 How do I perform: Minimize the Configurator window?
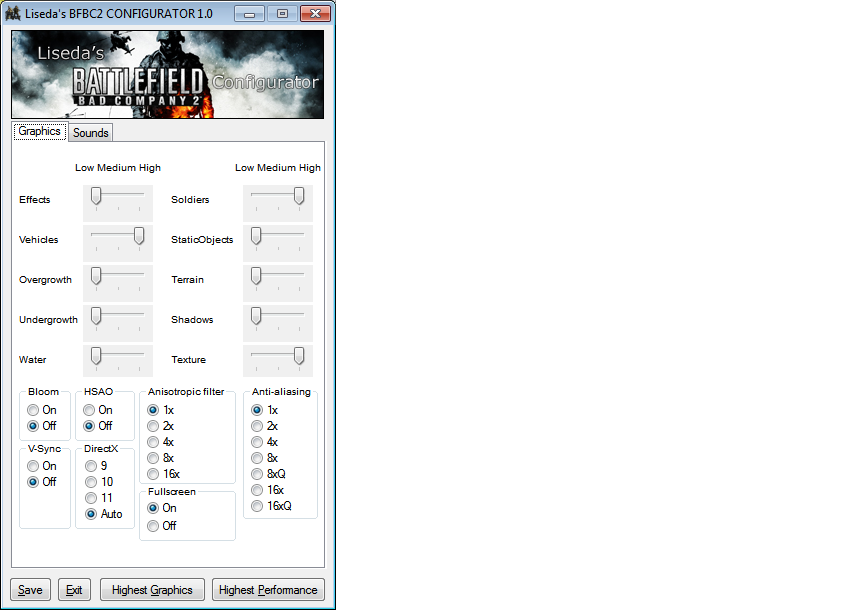pyautogui.click(x=250, y=14)
